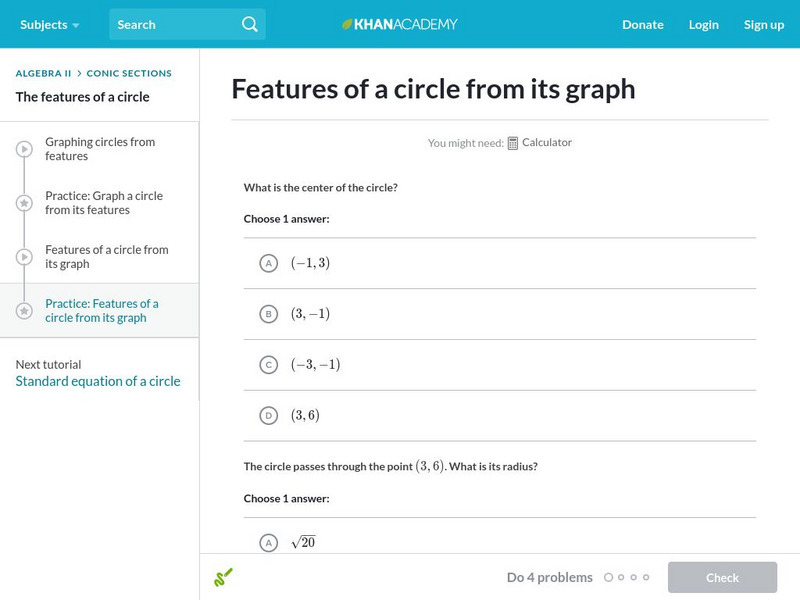Viewport: 800px width, 600px height.
Task: Open the Login page
Action: click(x=703, y=24)
